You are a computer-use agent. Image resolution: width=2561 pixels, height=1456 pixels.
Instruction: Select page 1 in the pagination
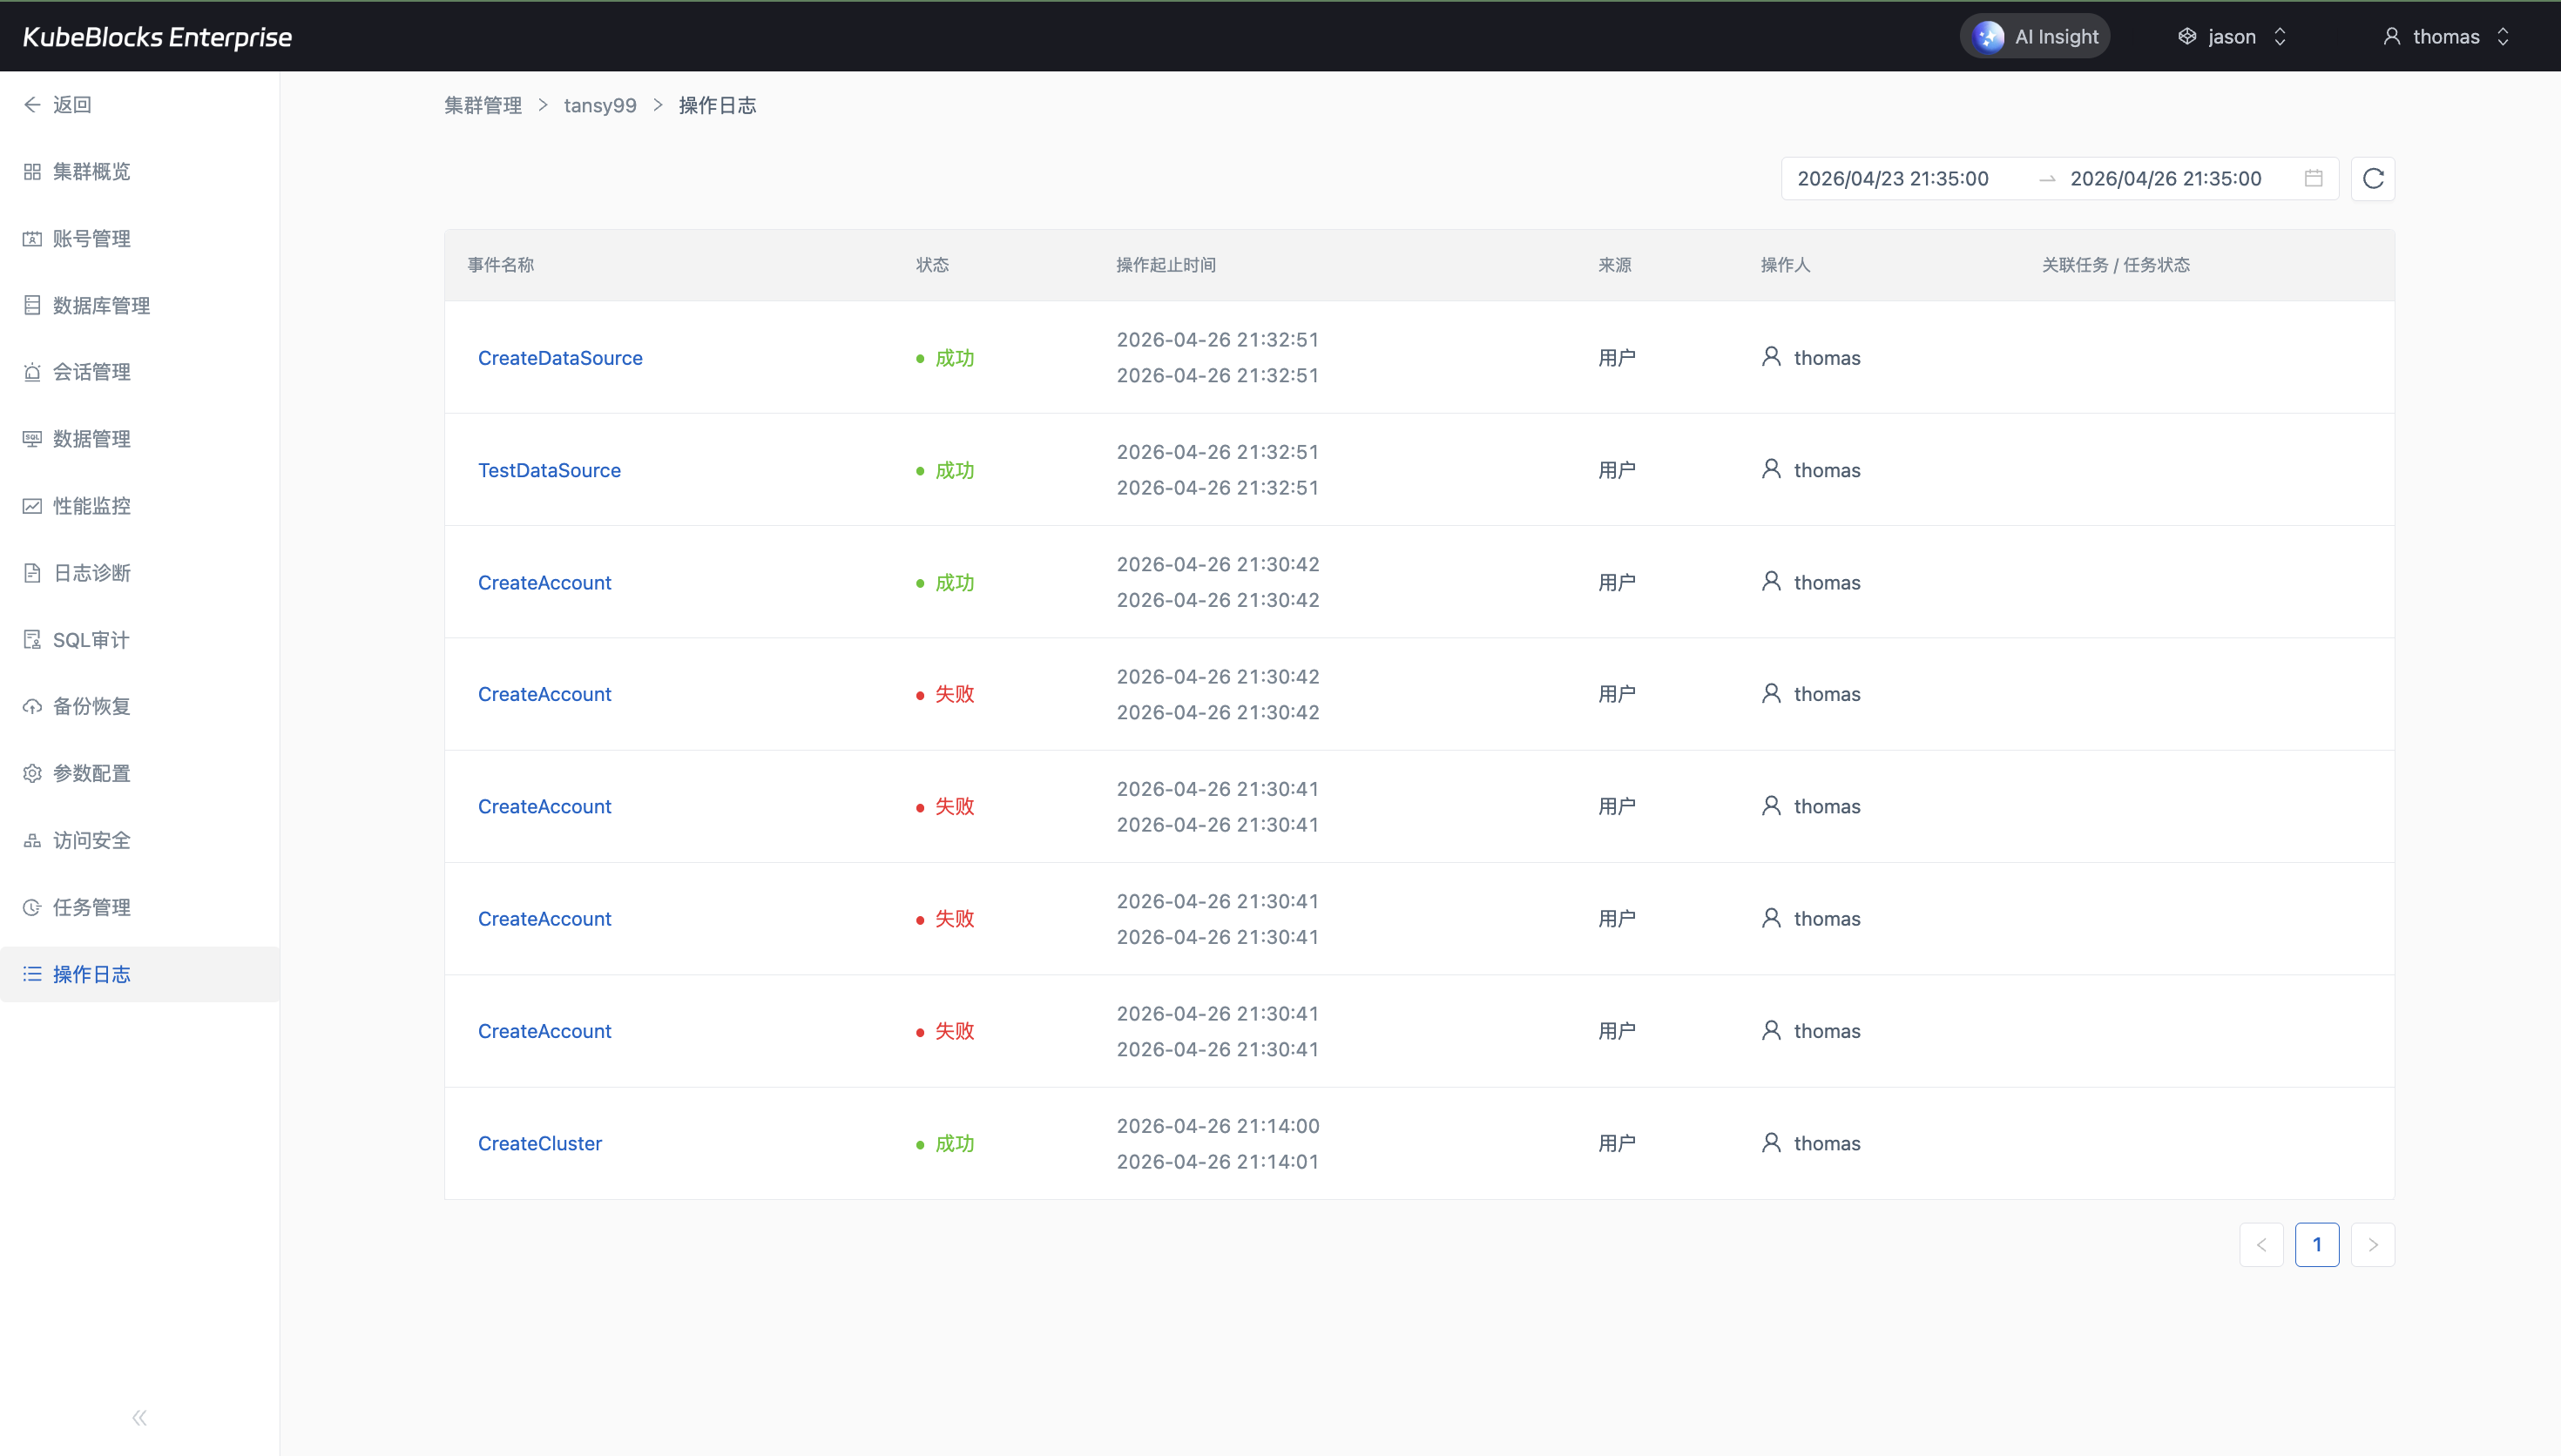(x=2316, y=1245)
